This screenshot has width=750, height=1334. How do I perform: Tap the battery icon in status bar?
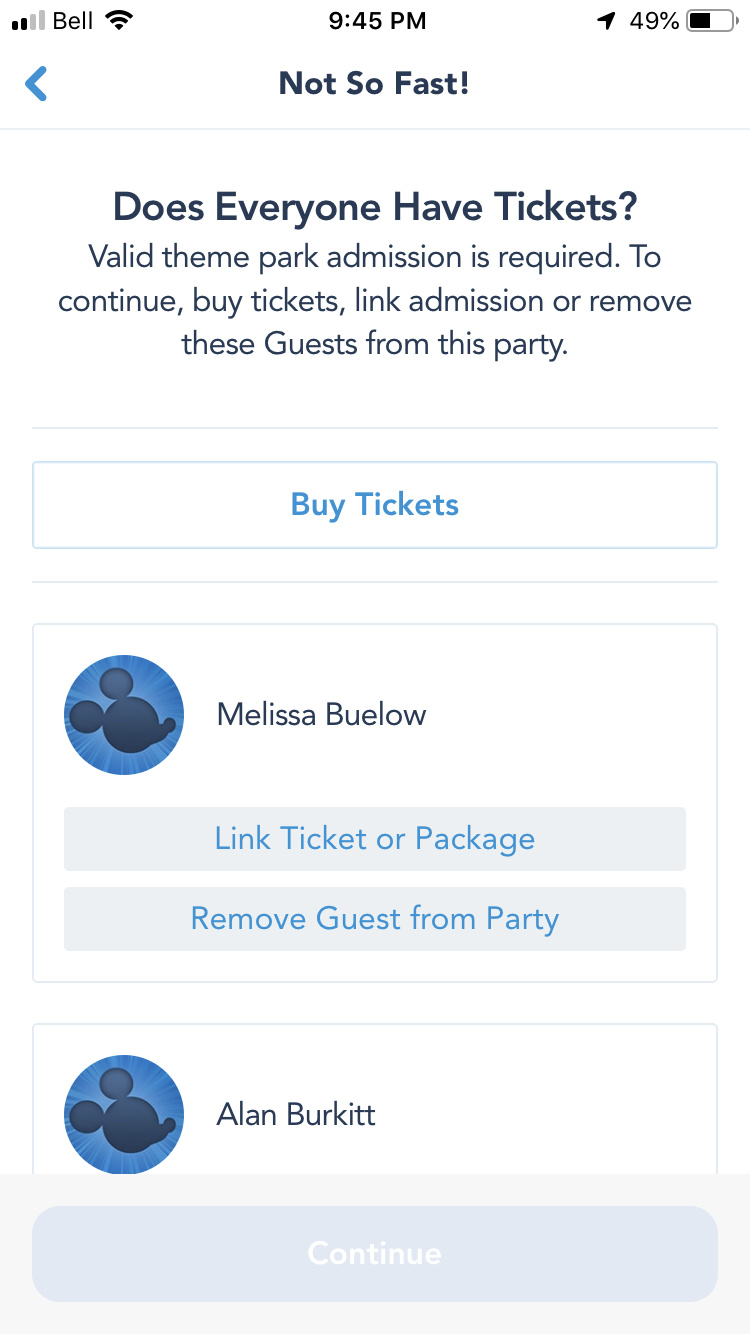pyautogui.click(x=712, y=21)
